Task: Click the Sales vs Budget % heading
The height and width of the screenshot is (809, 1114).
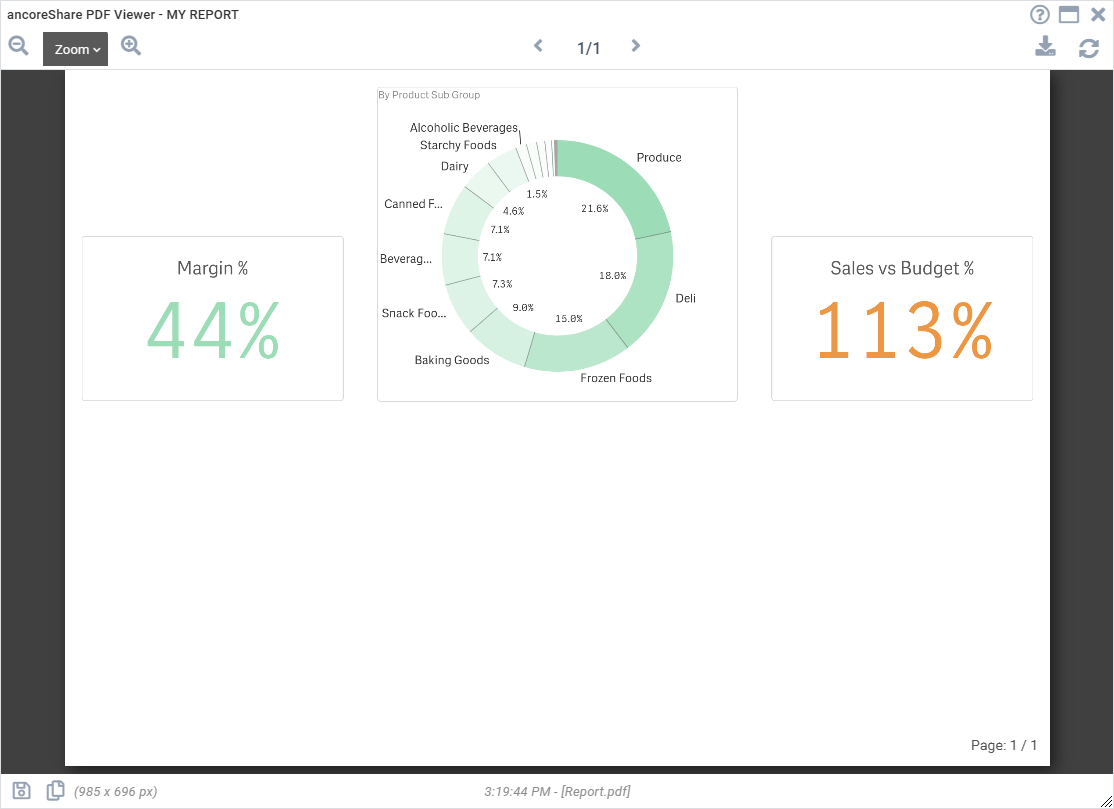Action: click(902, 268)
